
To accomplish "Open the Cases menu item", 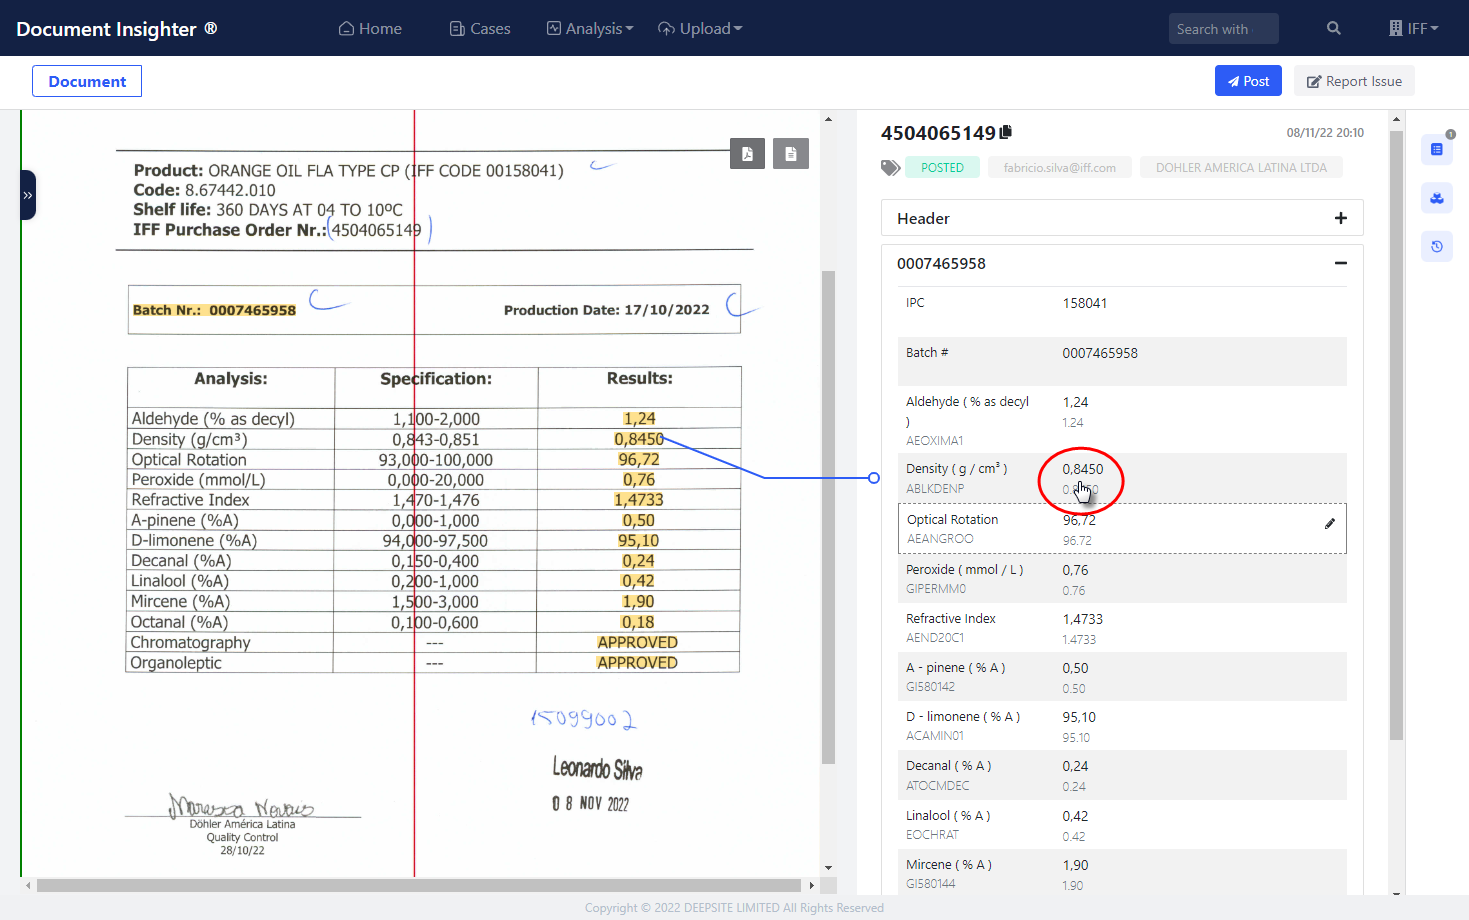I will click(480, 29).
